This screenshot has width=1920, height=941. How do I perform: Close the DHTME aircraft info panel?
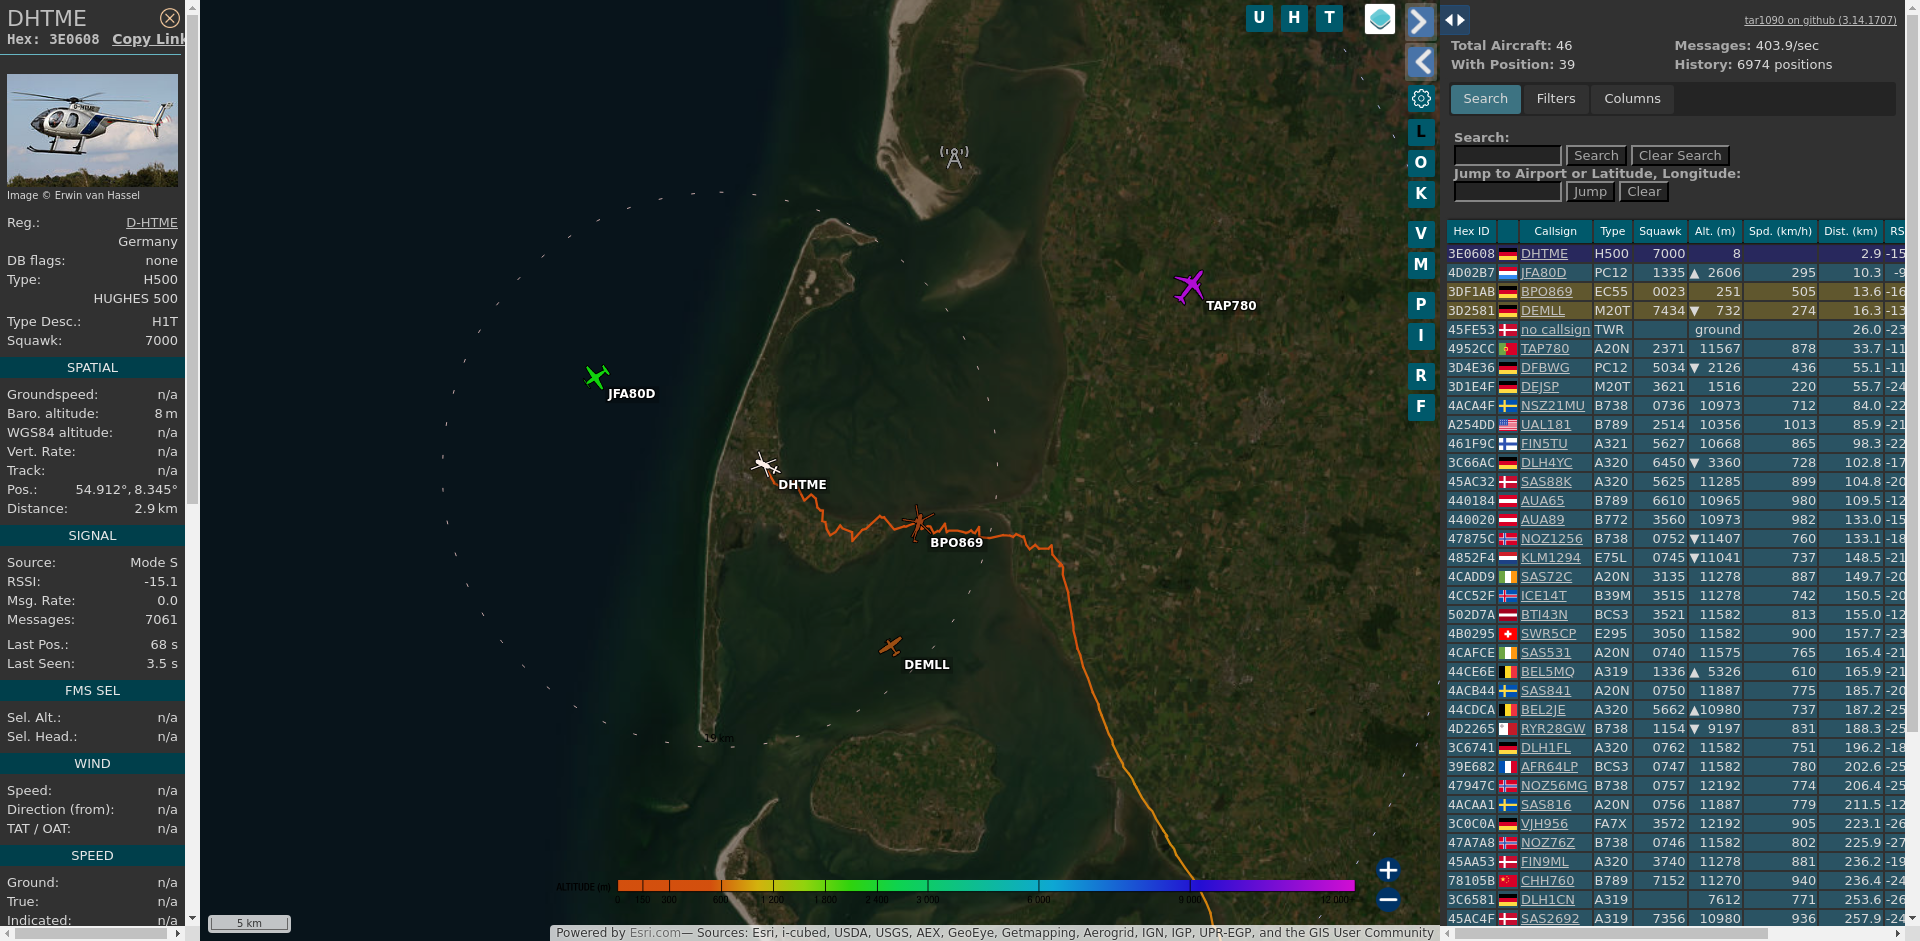[x=170, y=18]
